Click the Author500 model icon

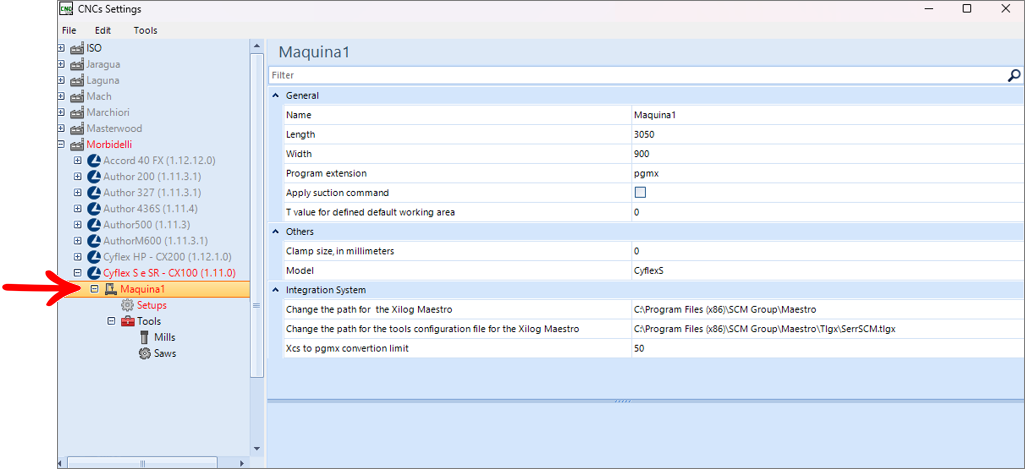point(94,225)
